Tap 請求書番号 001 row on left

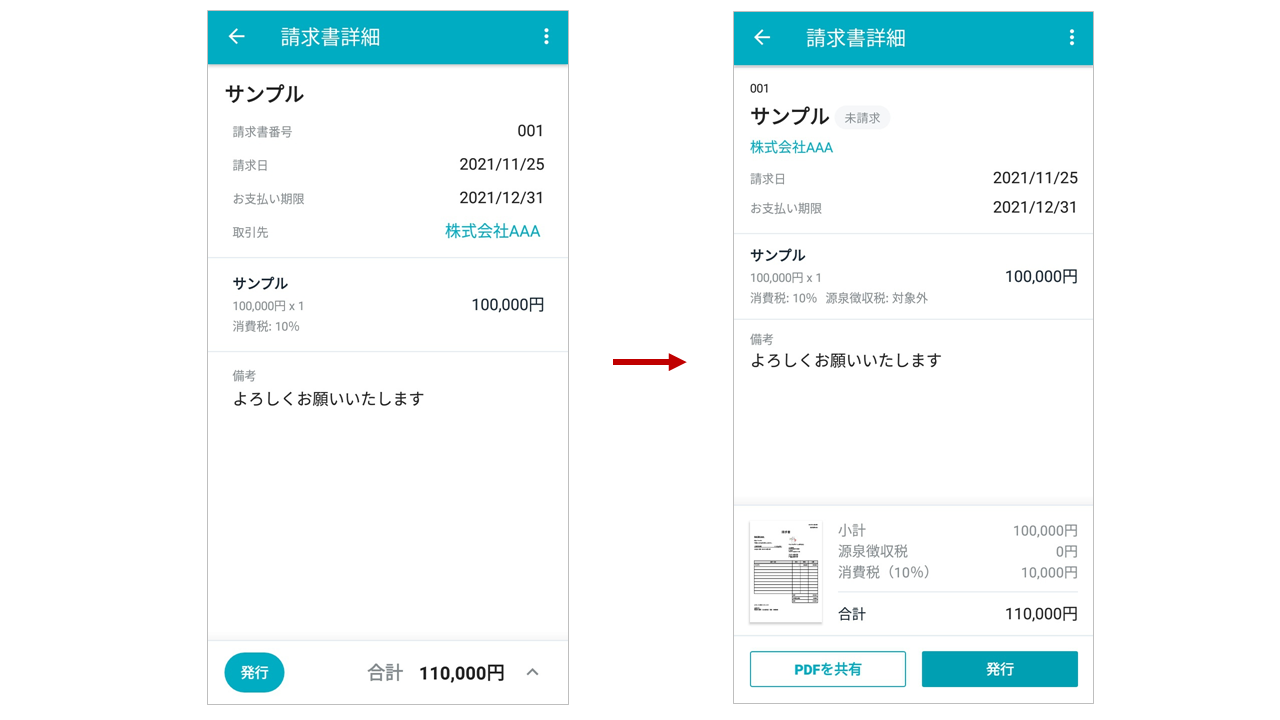pyautogui.click(x=388, y=131)
